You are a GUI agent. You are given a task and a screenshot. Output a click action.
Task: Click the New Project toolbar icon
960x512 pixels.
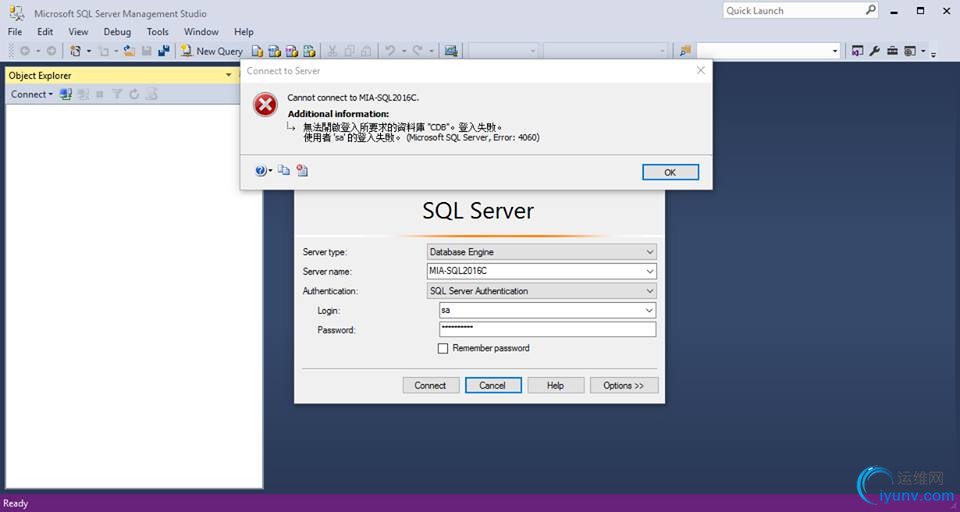pyautogui.click(x=75, y=51)
